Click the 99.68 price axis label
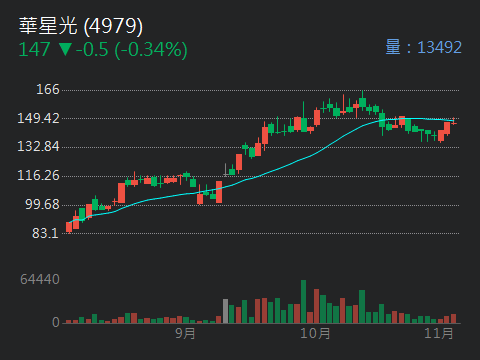The image size is (480, 360). coord(42,204)
